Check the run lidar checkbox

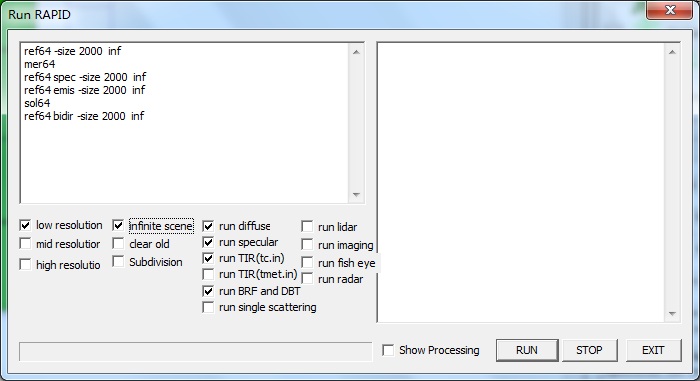pyautogui.click(x=307, y=227)
